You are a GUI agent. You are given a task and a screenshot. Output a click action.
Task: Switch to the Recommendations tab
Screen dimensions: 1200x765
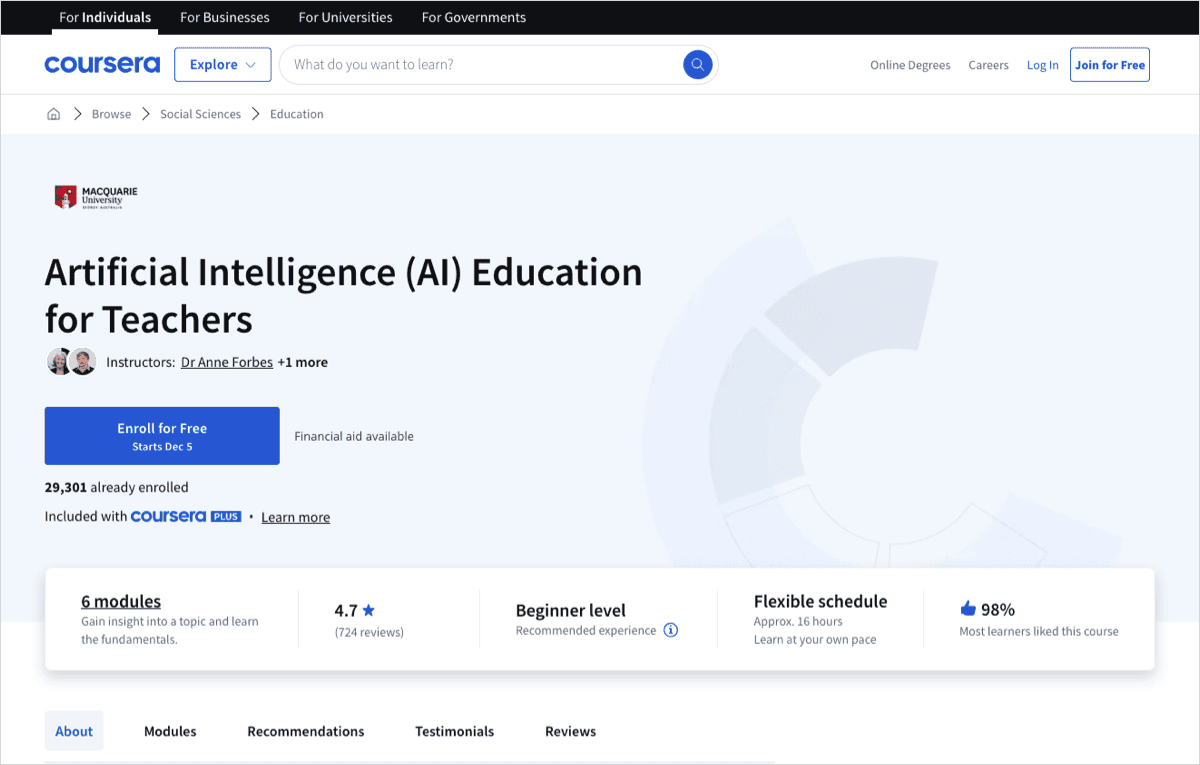(306, 731)
